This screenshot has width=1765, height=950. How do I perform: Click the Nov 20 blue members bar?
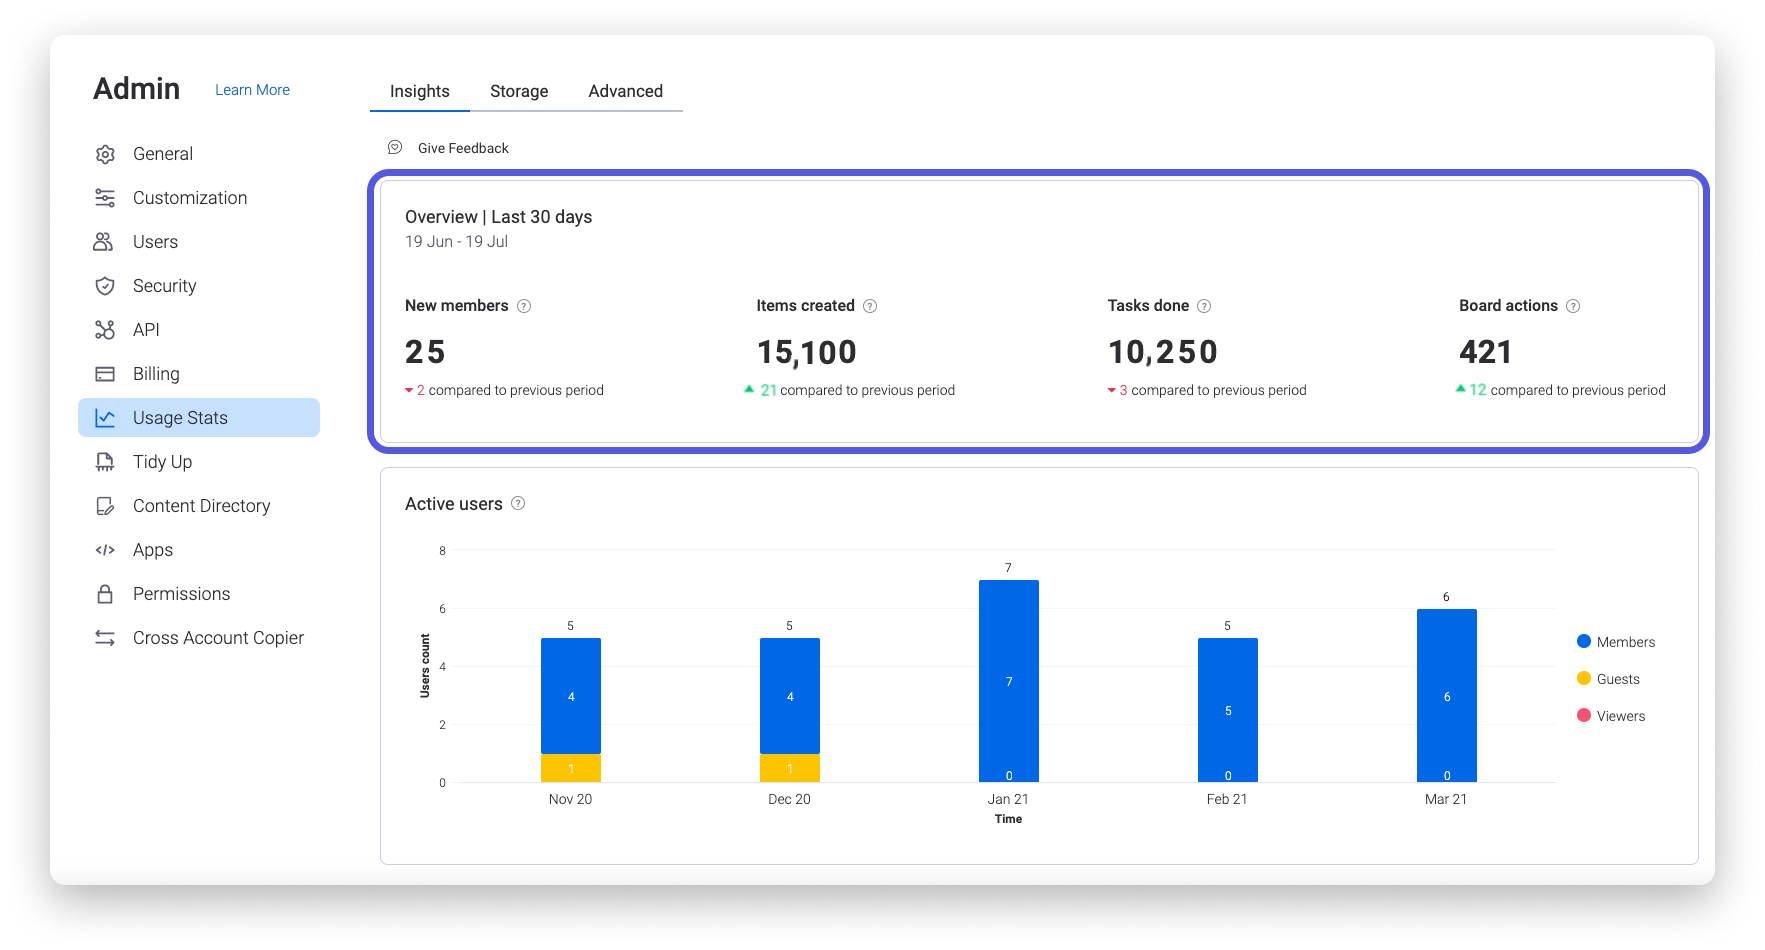(x=571, y=696)
